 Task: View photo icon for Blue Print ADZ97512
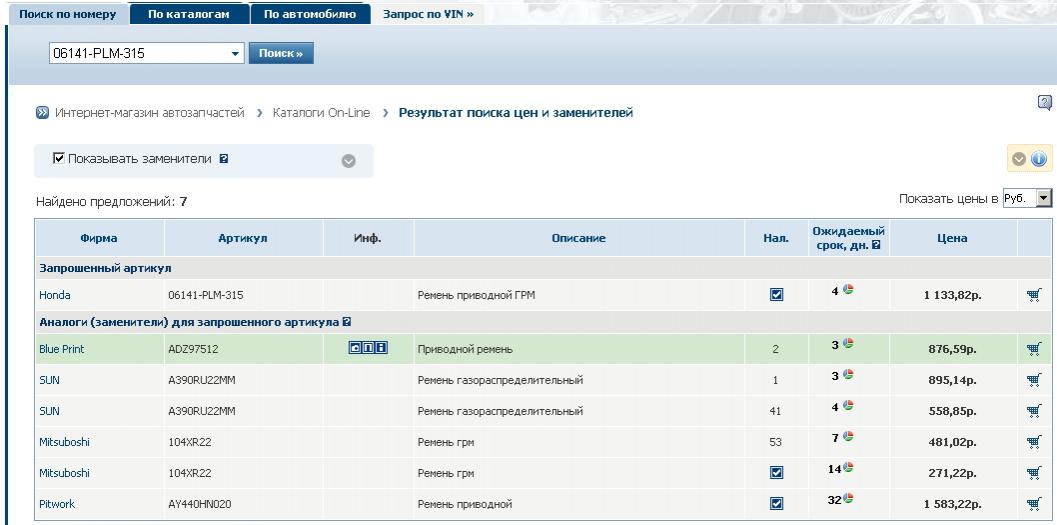(355, 348)
